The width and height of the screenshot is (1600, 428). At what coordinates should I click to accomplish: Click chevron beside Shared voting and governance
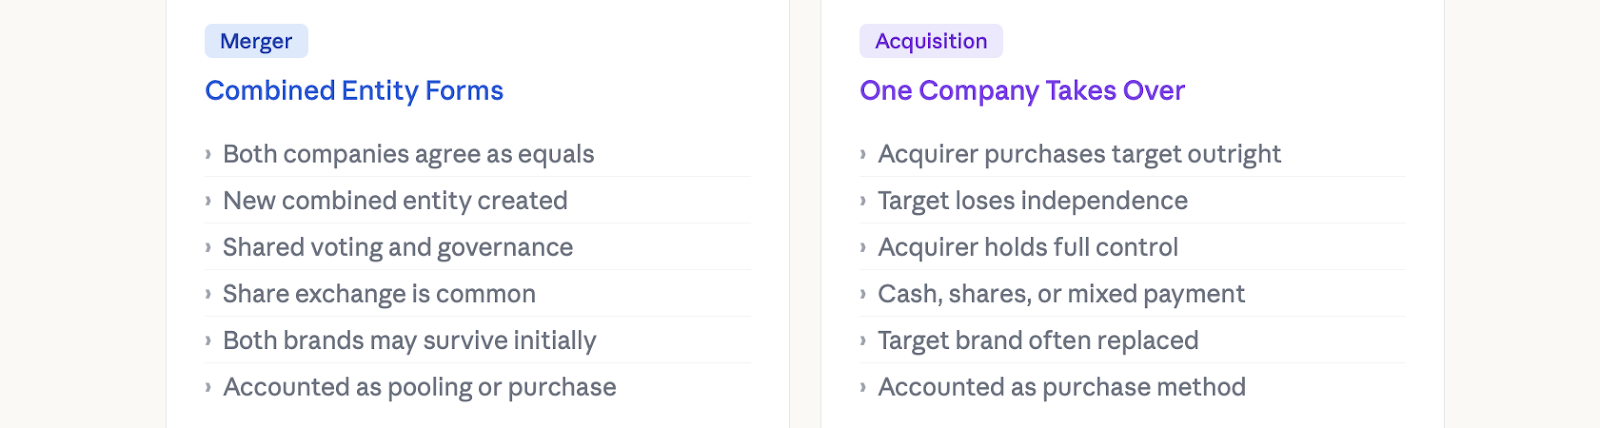208,248
